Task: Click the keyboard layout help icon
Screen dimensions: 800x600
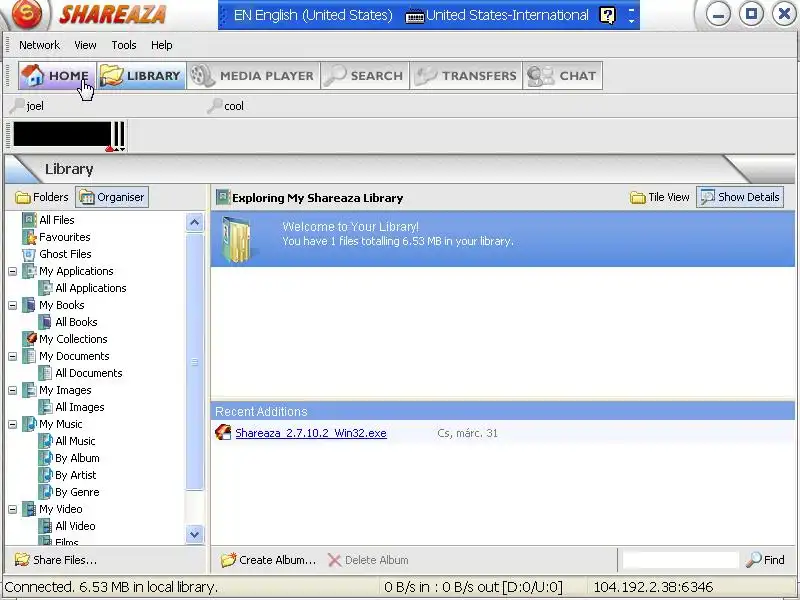Action: [x=607, y=15]
